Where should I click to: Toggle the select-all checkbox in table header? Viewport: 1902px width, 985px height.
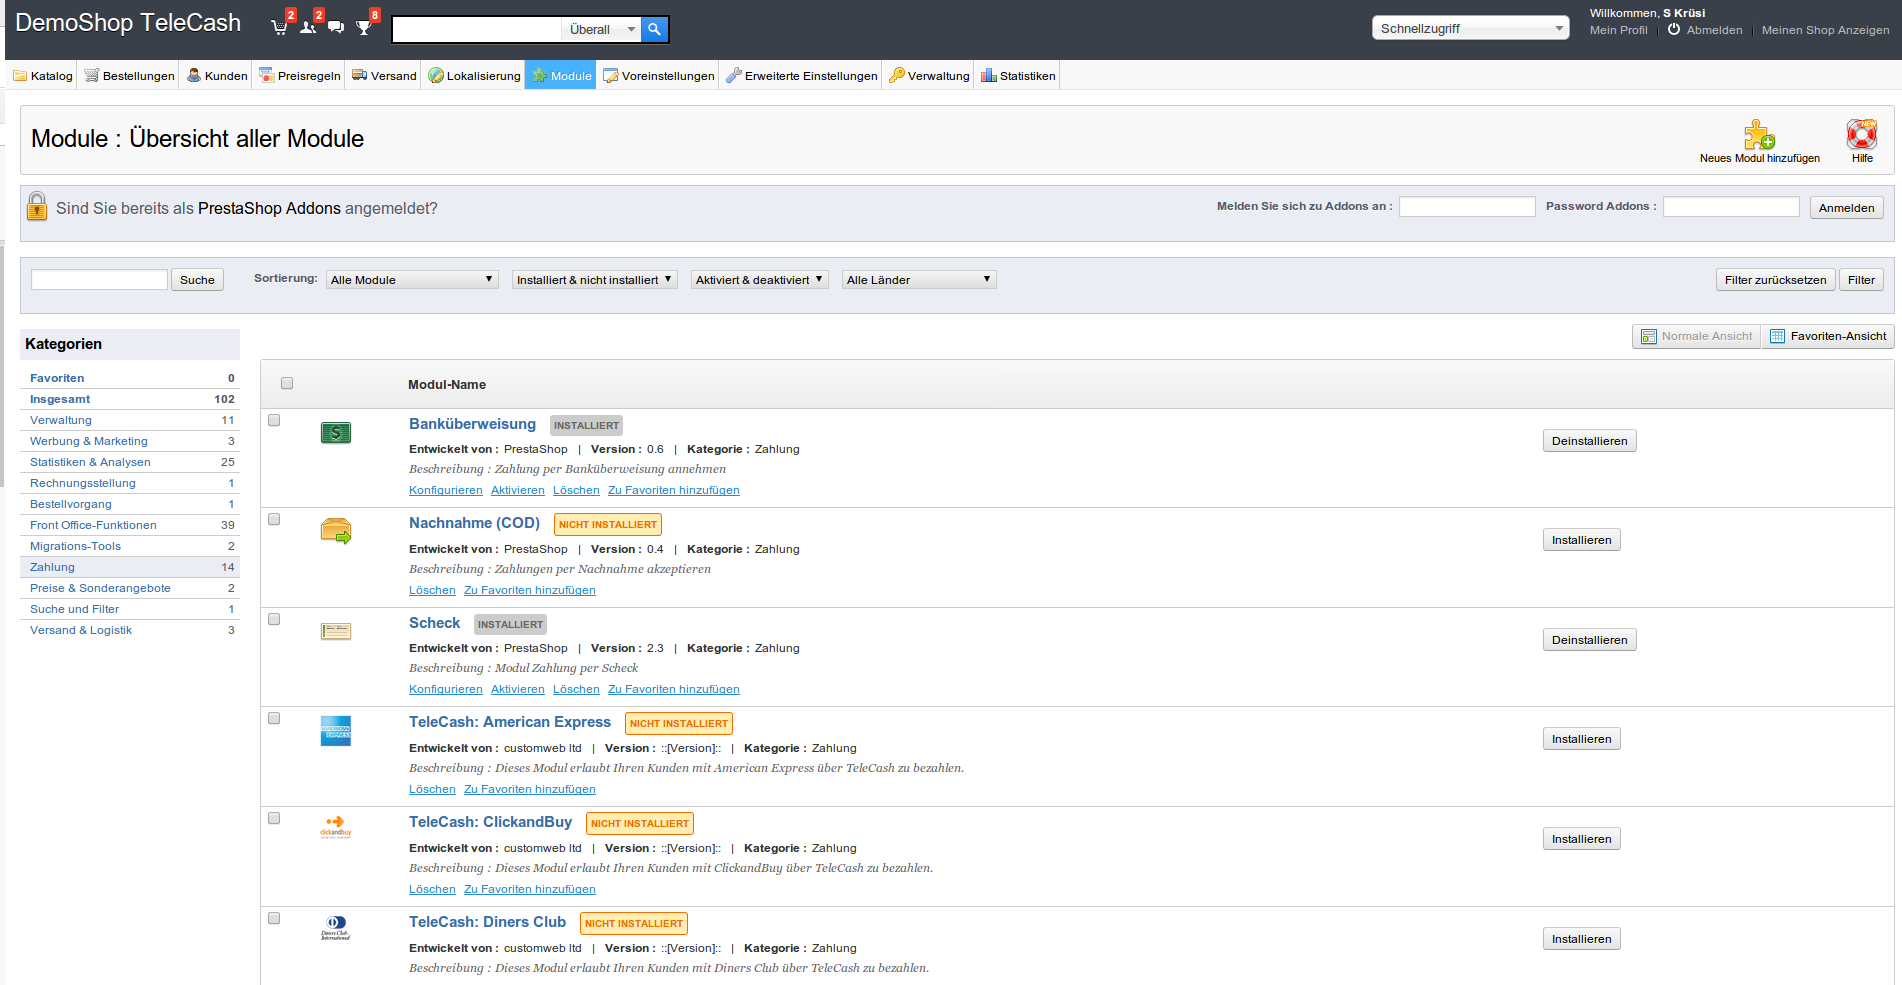point(287,384)
